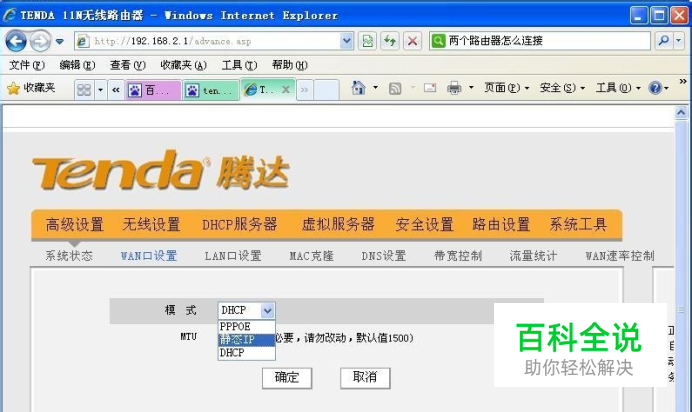Go to the DNS设置 sub-page
This screenshot has width=692, height=412.
coord(384,256)
